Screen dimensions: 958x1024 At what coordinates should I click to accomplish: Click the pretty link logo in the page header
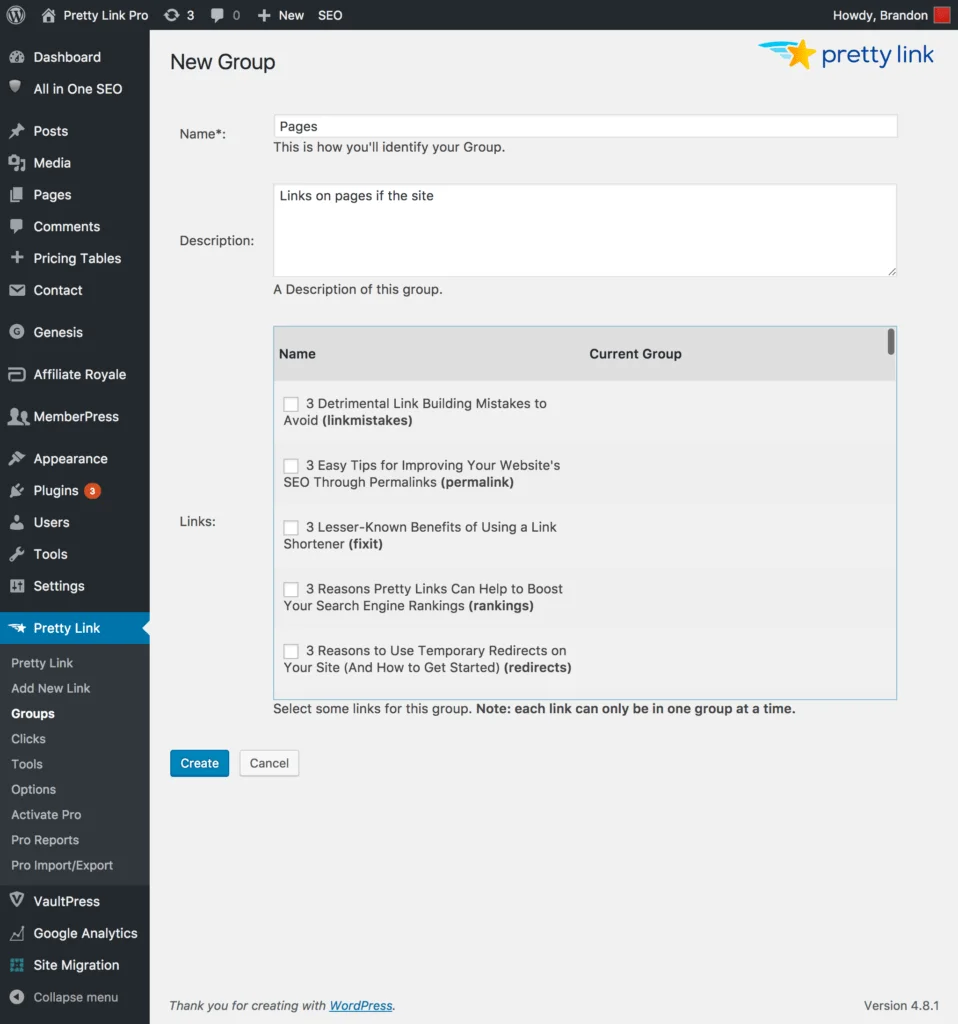point(845,55)
